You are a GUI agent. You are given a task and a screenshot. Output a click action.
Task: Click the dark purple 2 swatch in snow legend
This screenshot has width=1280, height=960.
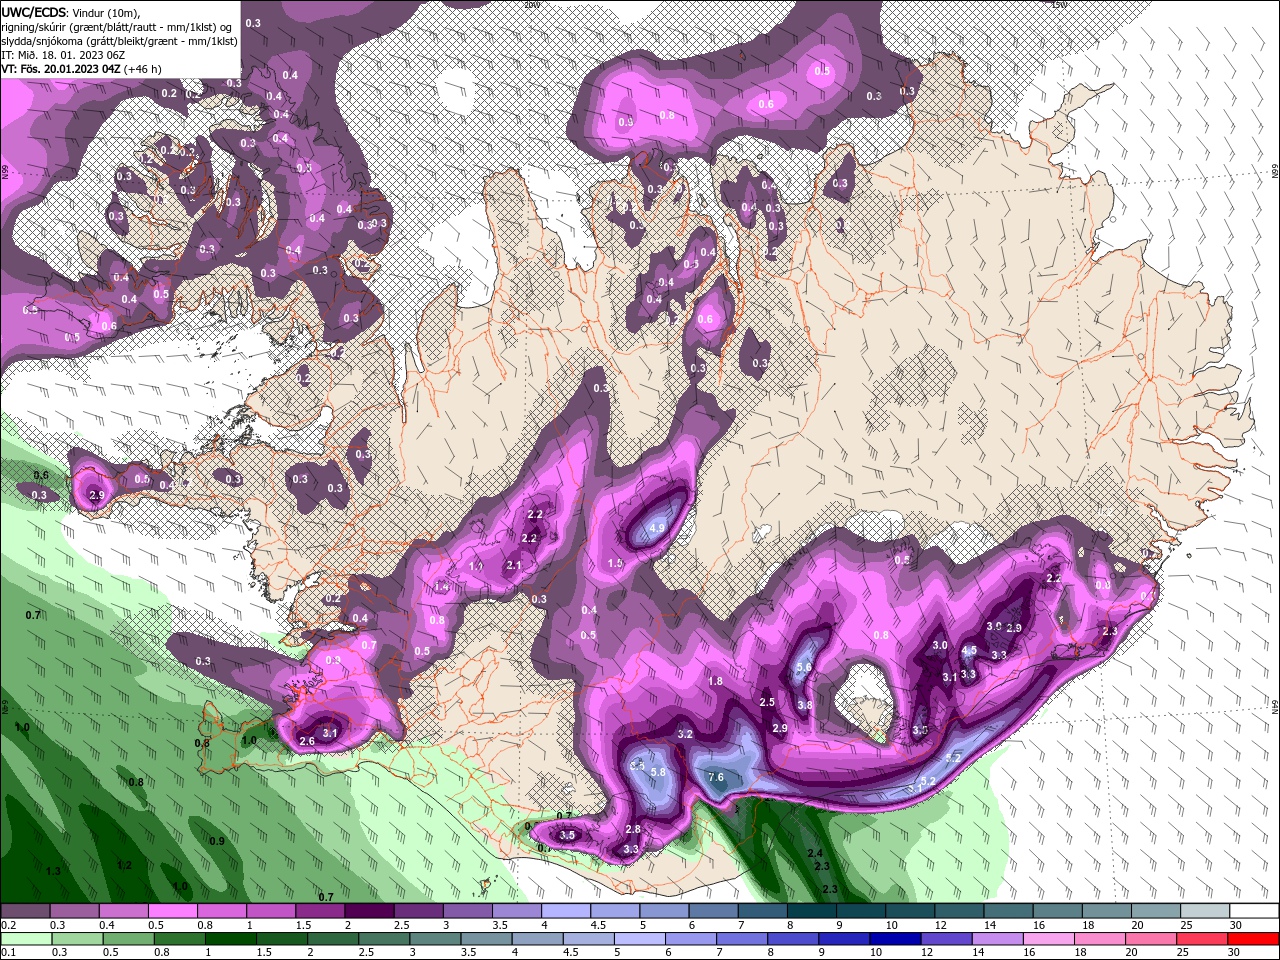click(x=369, y=911)
